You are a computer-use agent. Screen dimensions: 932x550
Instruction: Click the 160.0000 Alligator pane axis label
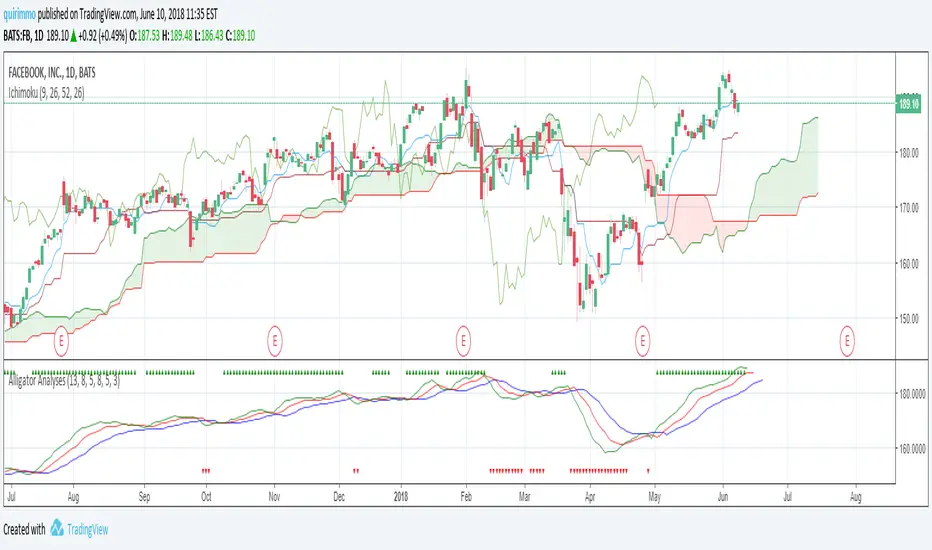tap(911, 449)
